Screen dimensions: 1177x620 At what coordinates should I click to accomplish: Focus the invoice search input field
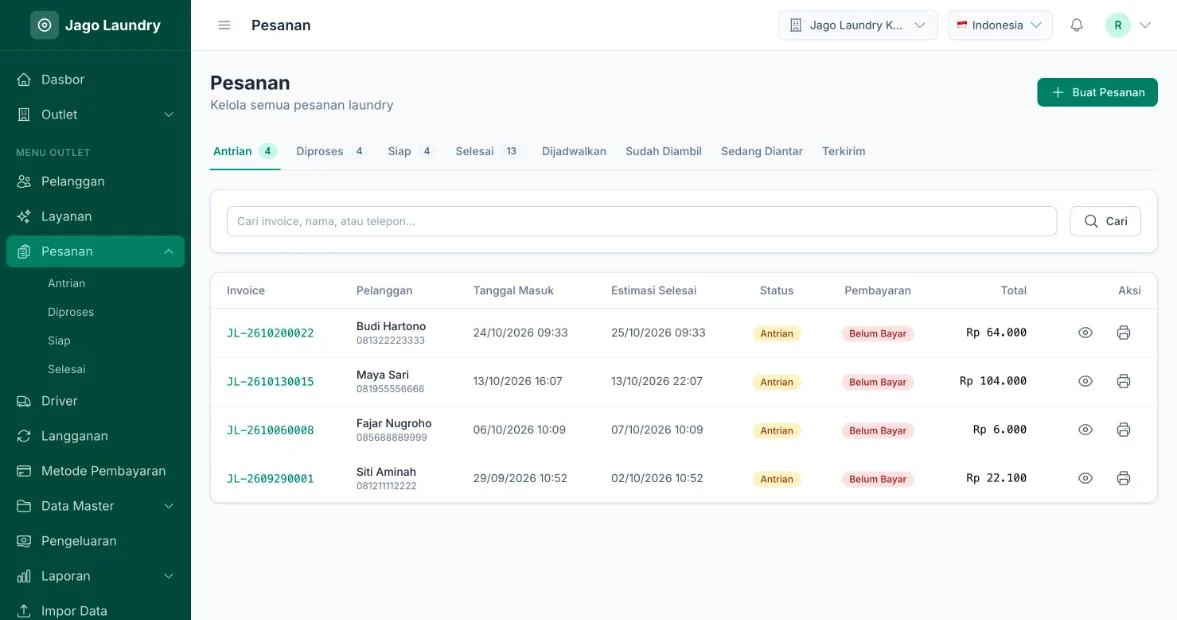pos(642,221)
